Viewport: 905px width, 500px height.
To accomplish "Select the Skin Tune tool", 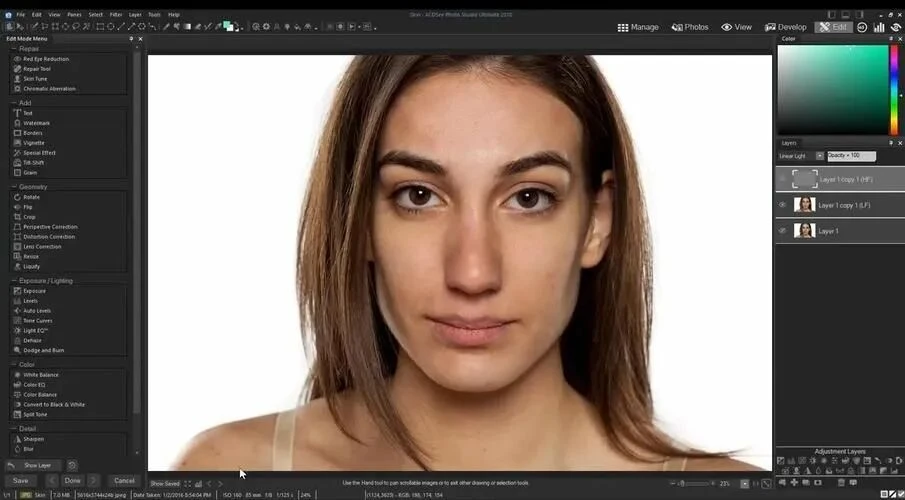I will 35,79.
